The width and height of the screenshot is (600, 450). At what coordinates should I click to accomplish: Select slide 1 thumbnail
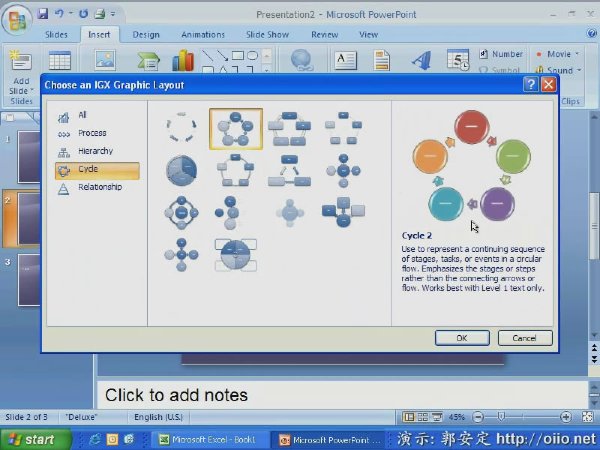[28, 157]
